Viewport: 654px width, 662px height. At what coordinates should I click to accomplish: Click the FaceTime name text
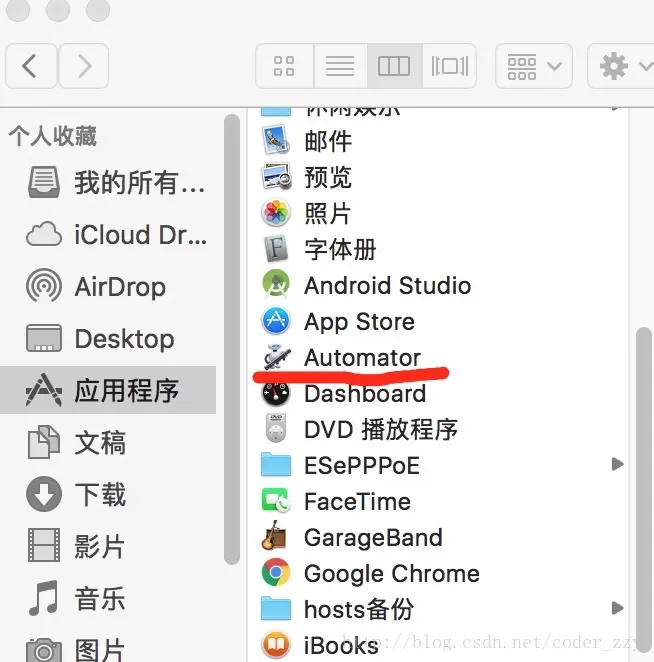[357, 502]
